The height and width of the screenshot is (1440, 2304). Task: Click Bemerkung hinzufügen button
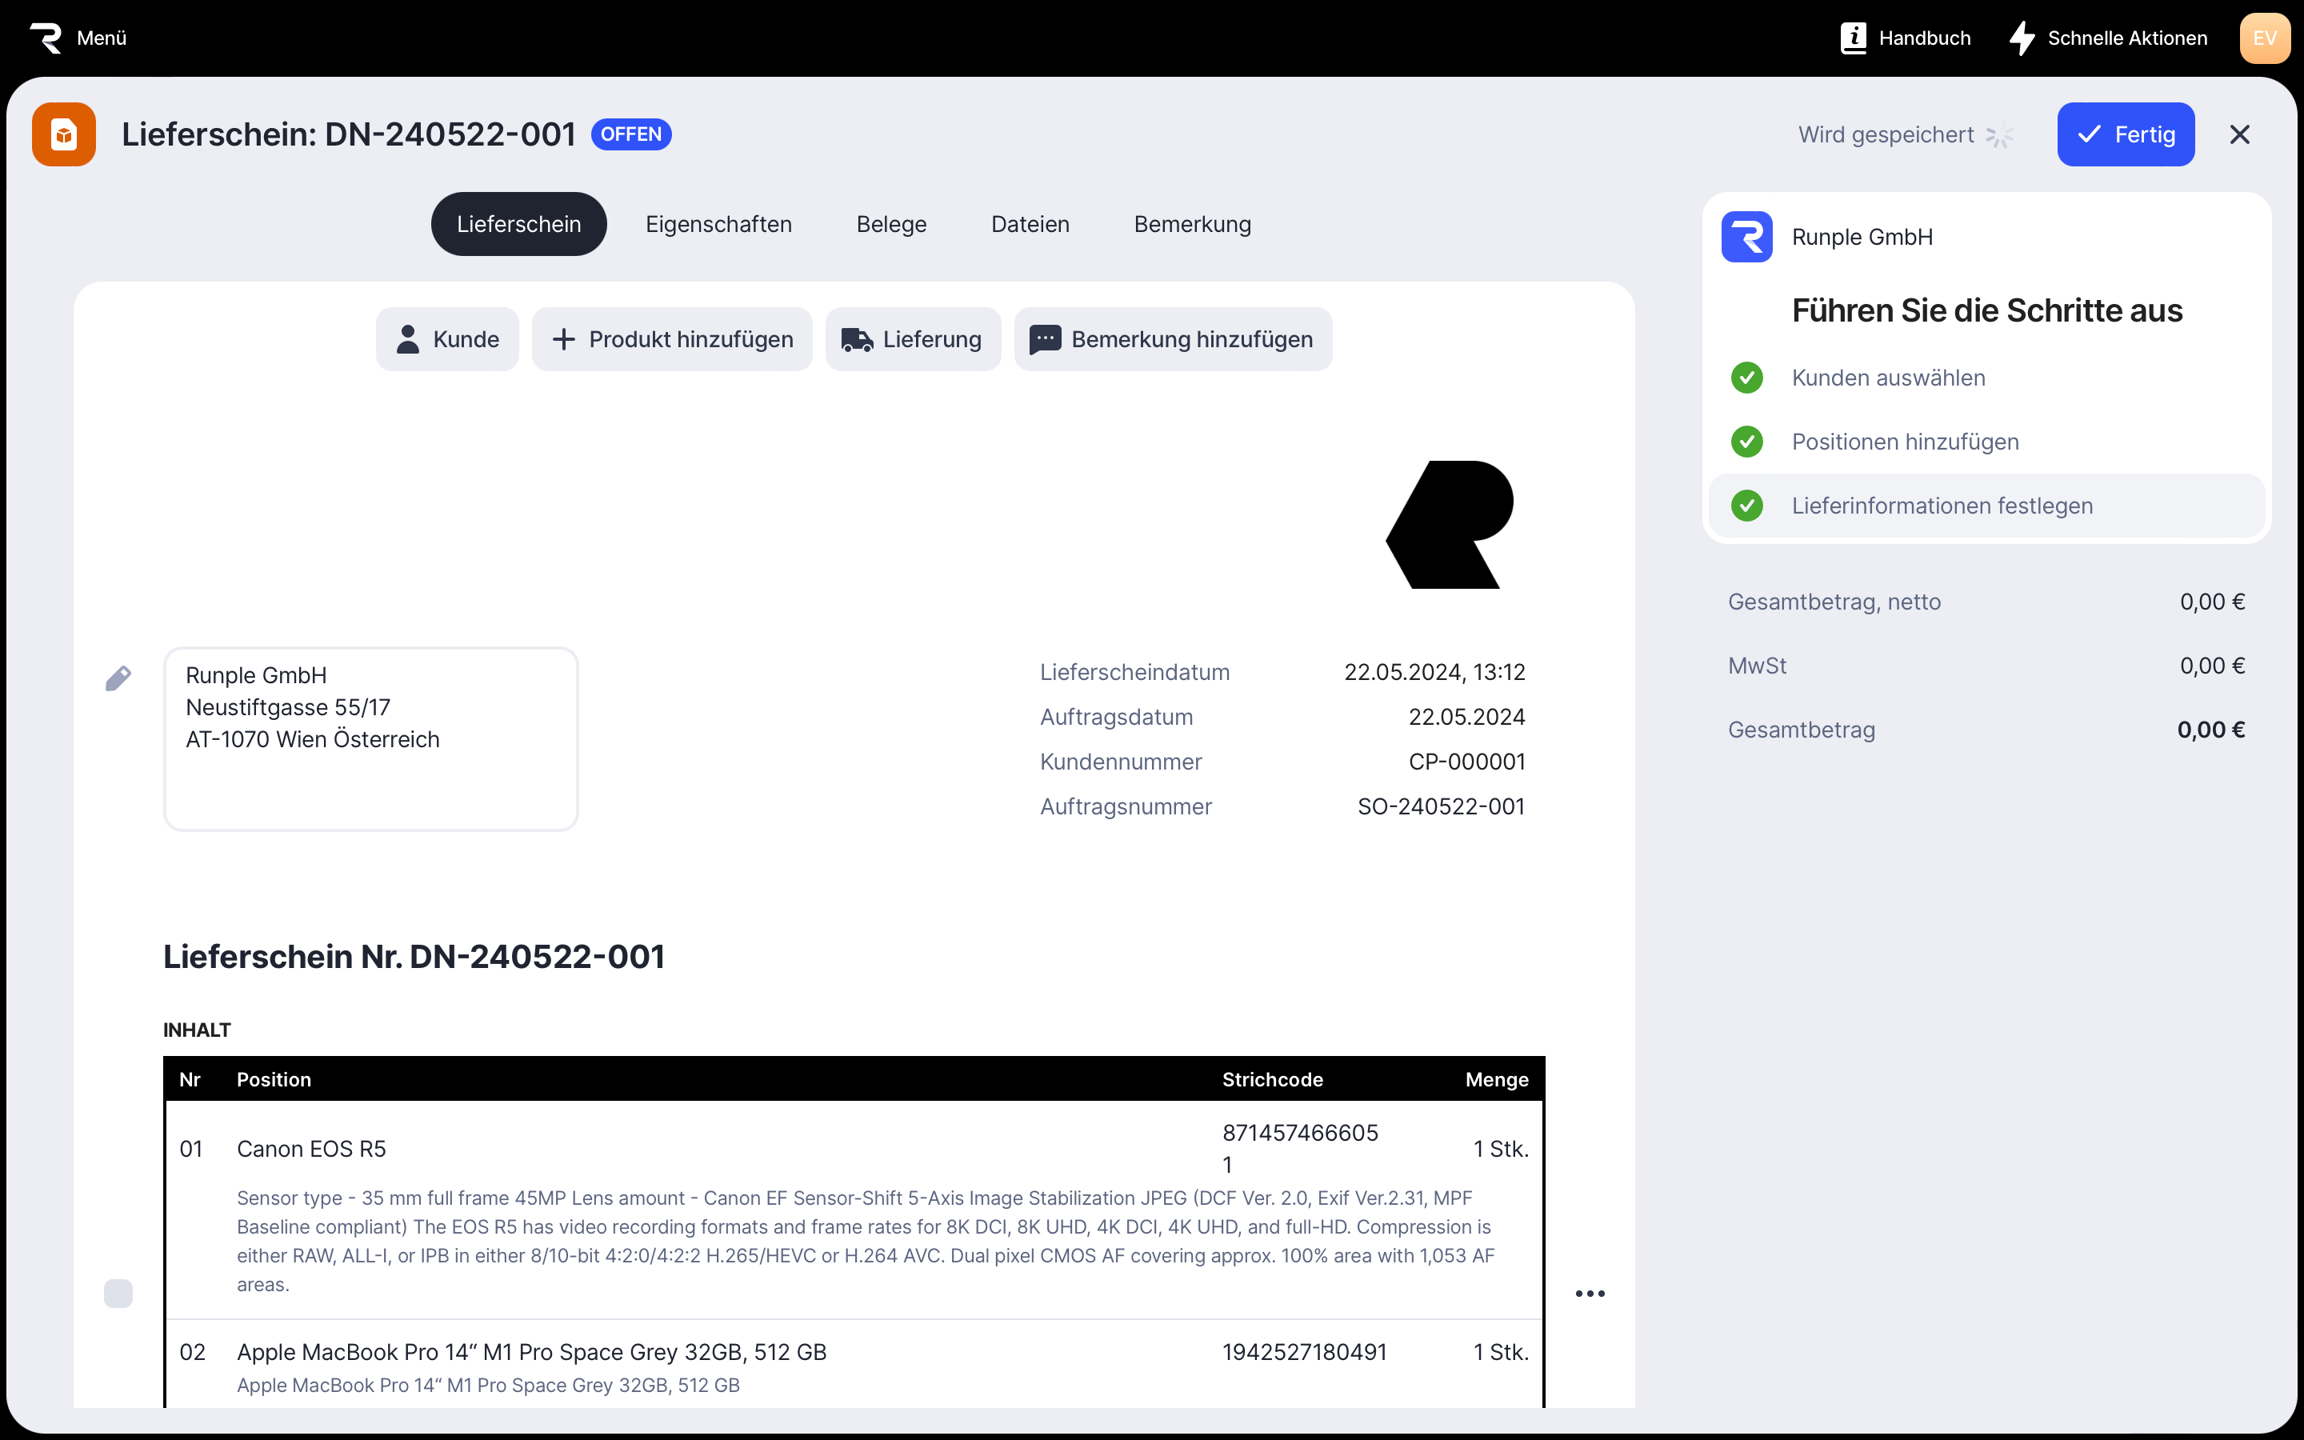1172,340
